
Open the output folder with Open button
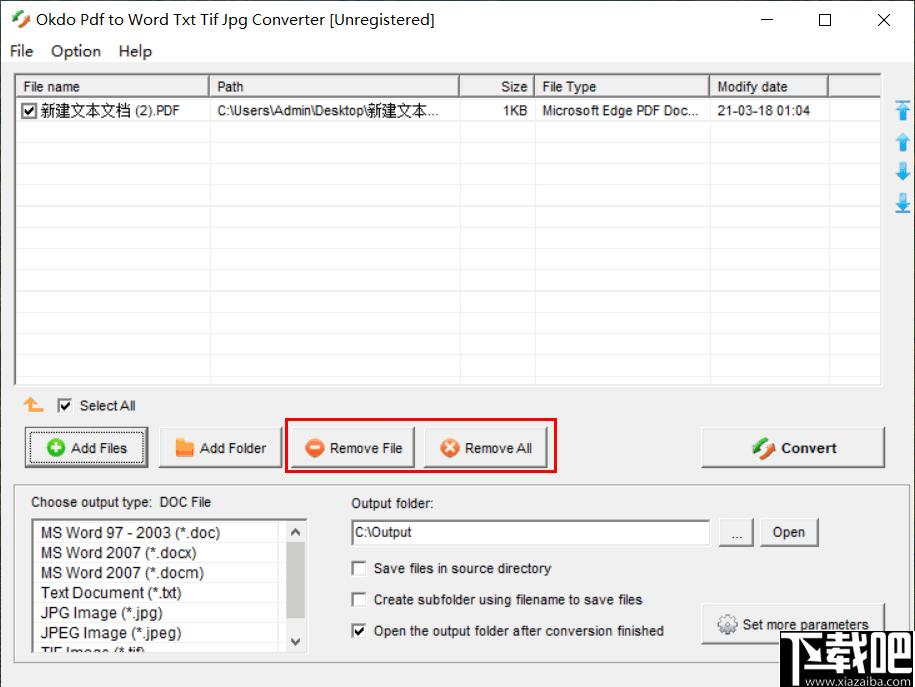(789, 532)
